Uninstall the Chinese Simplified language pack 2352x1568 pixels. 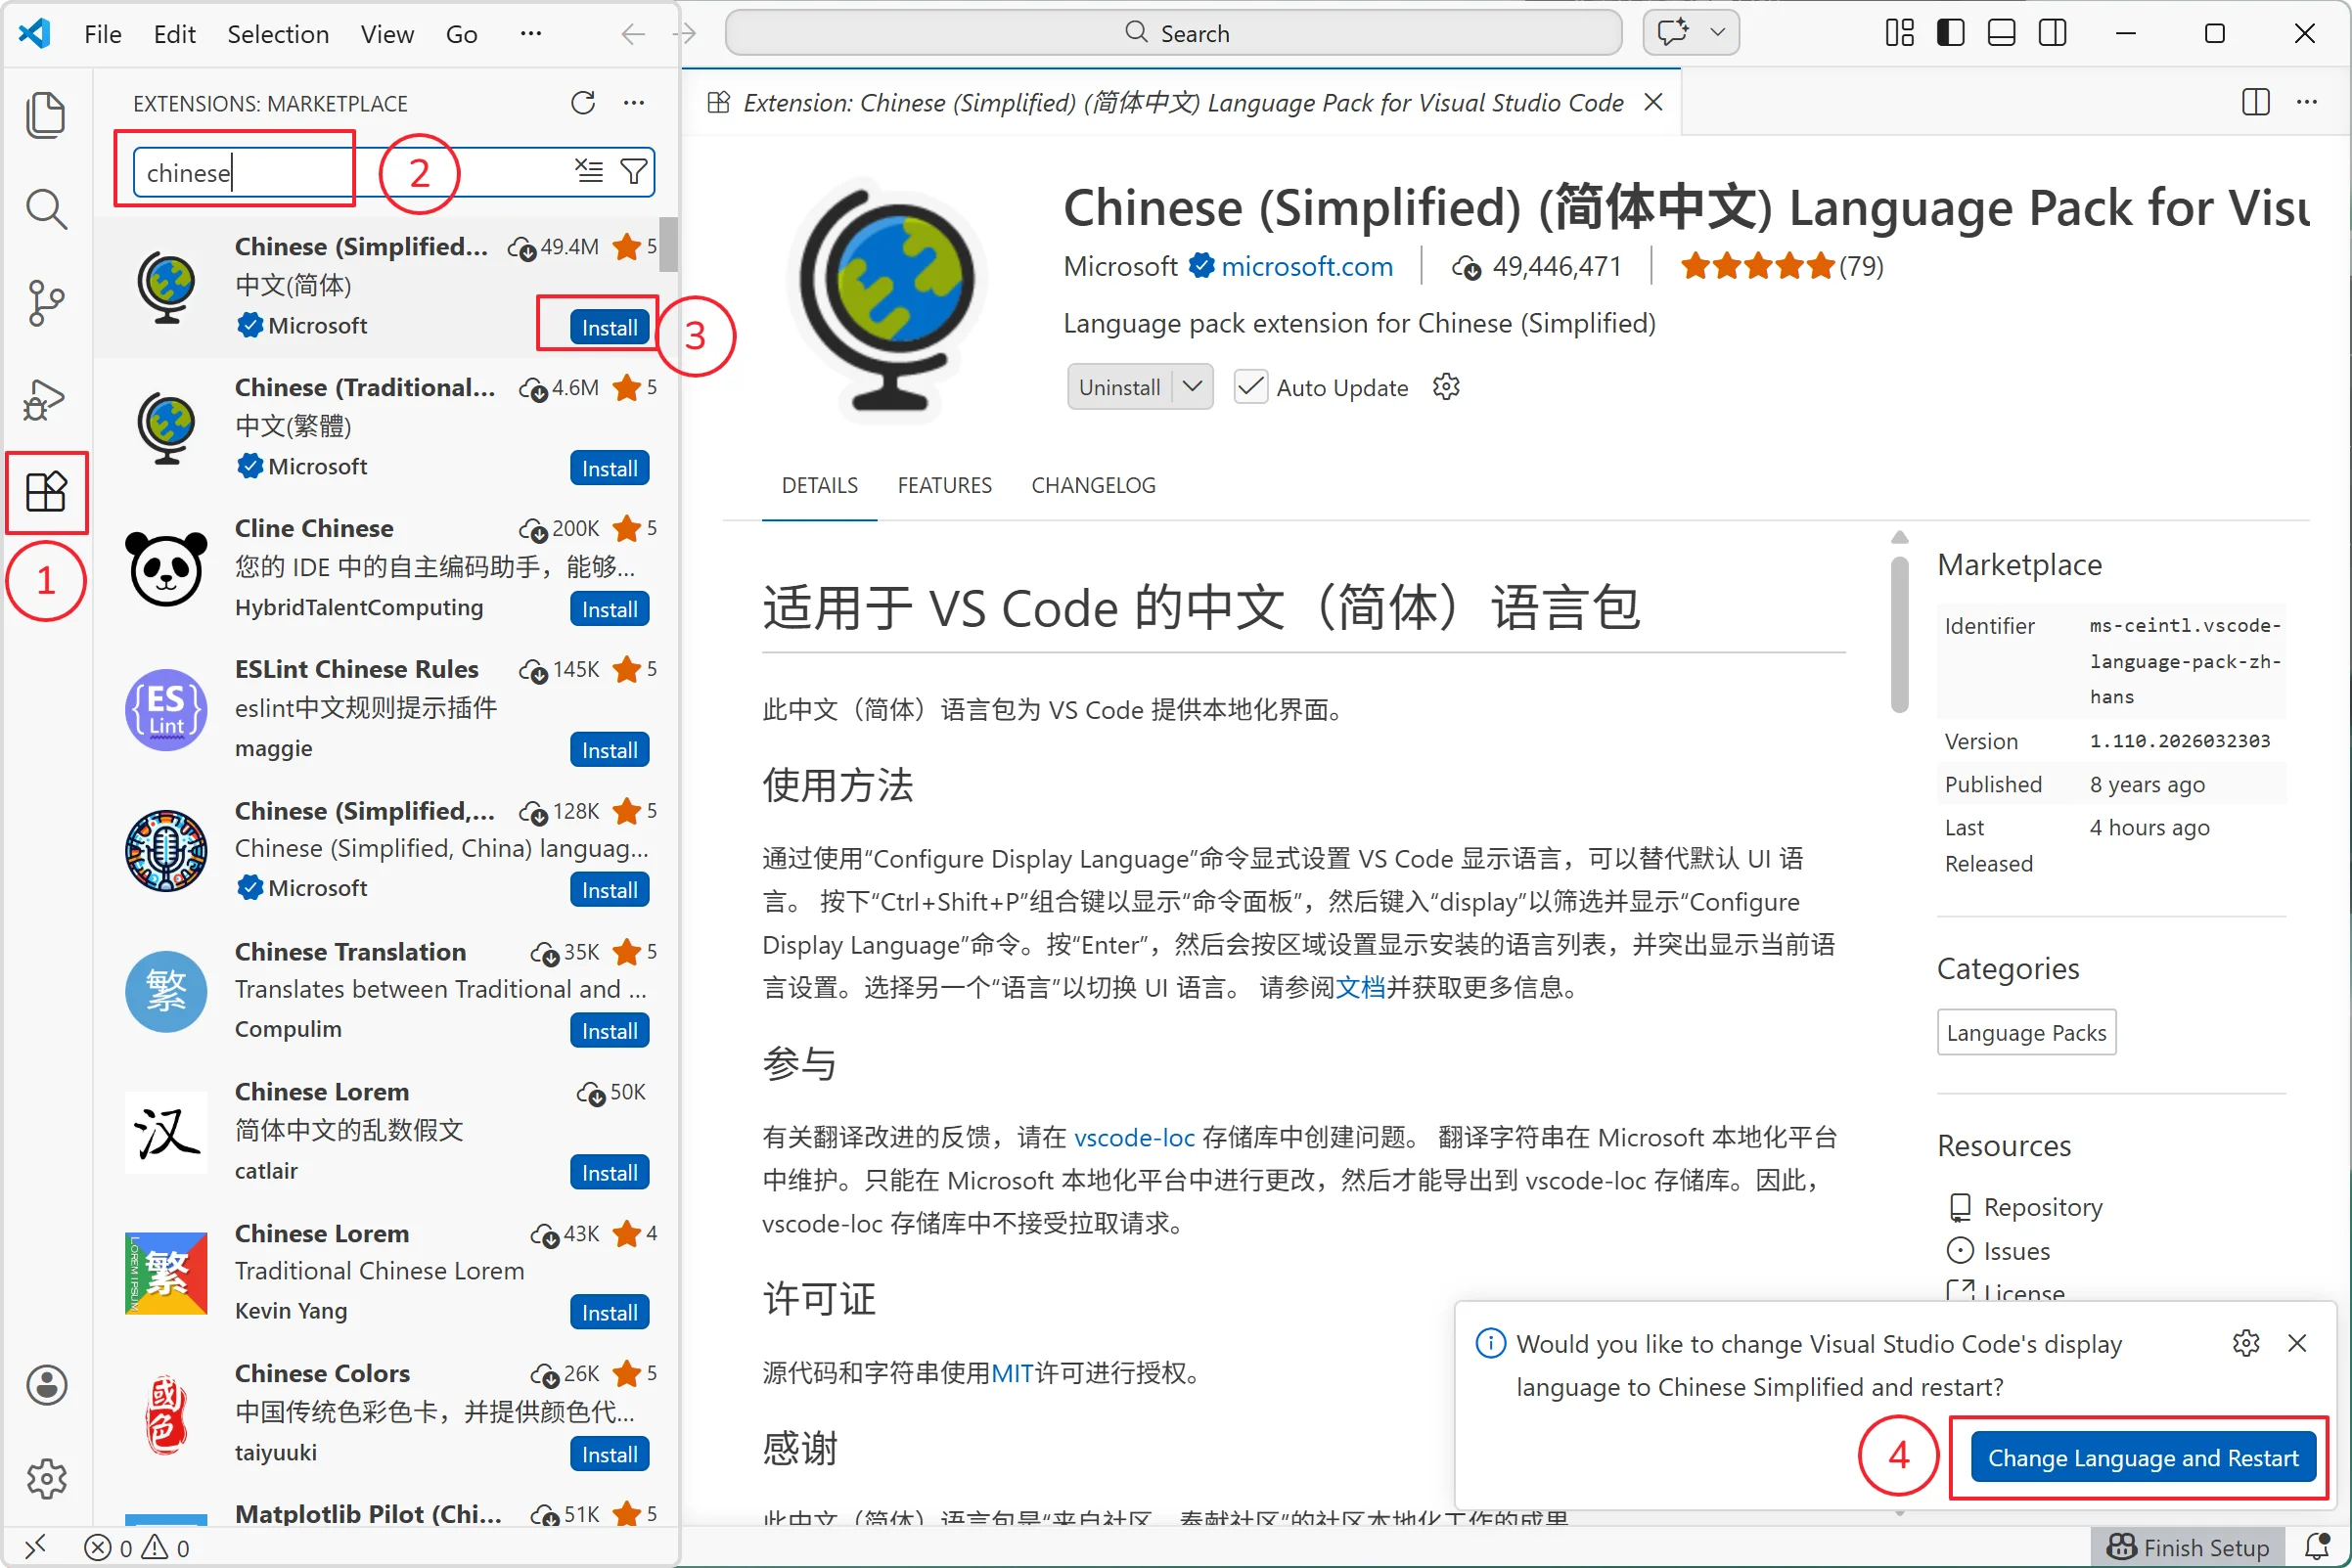click(x=1120, y=387)
